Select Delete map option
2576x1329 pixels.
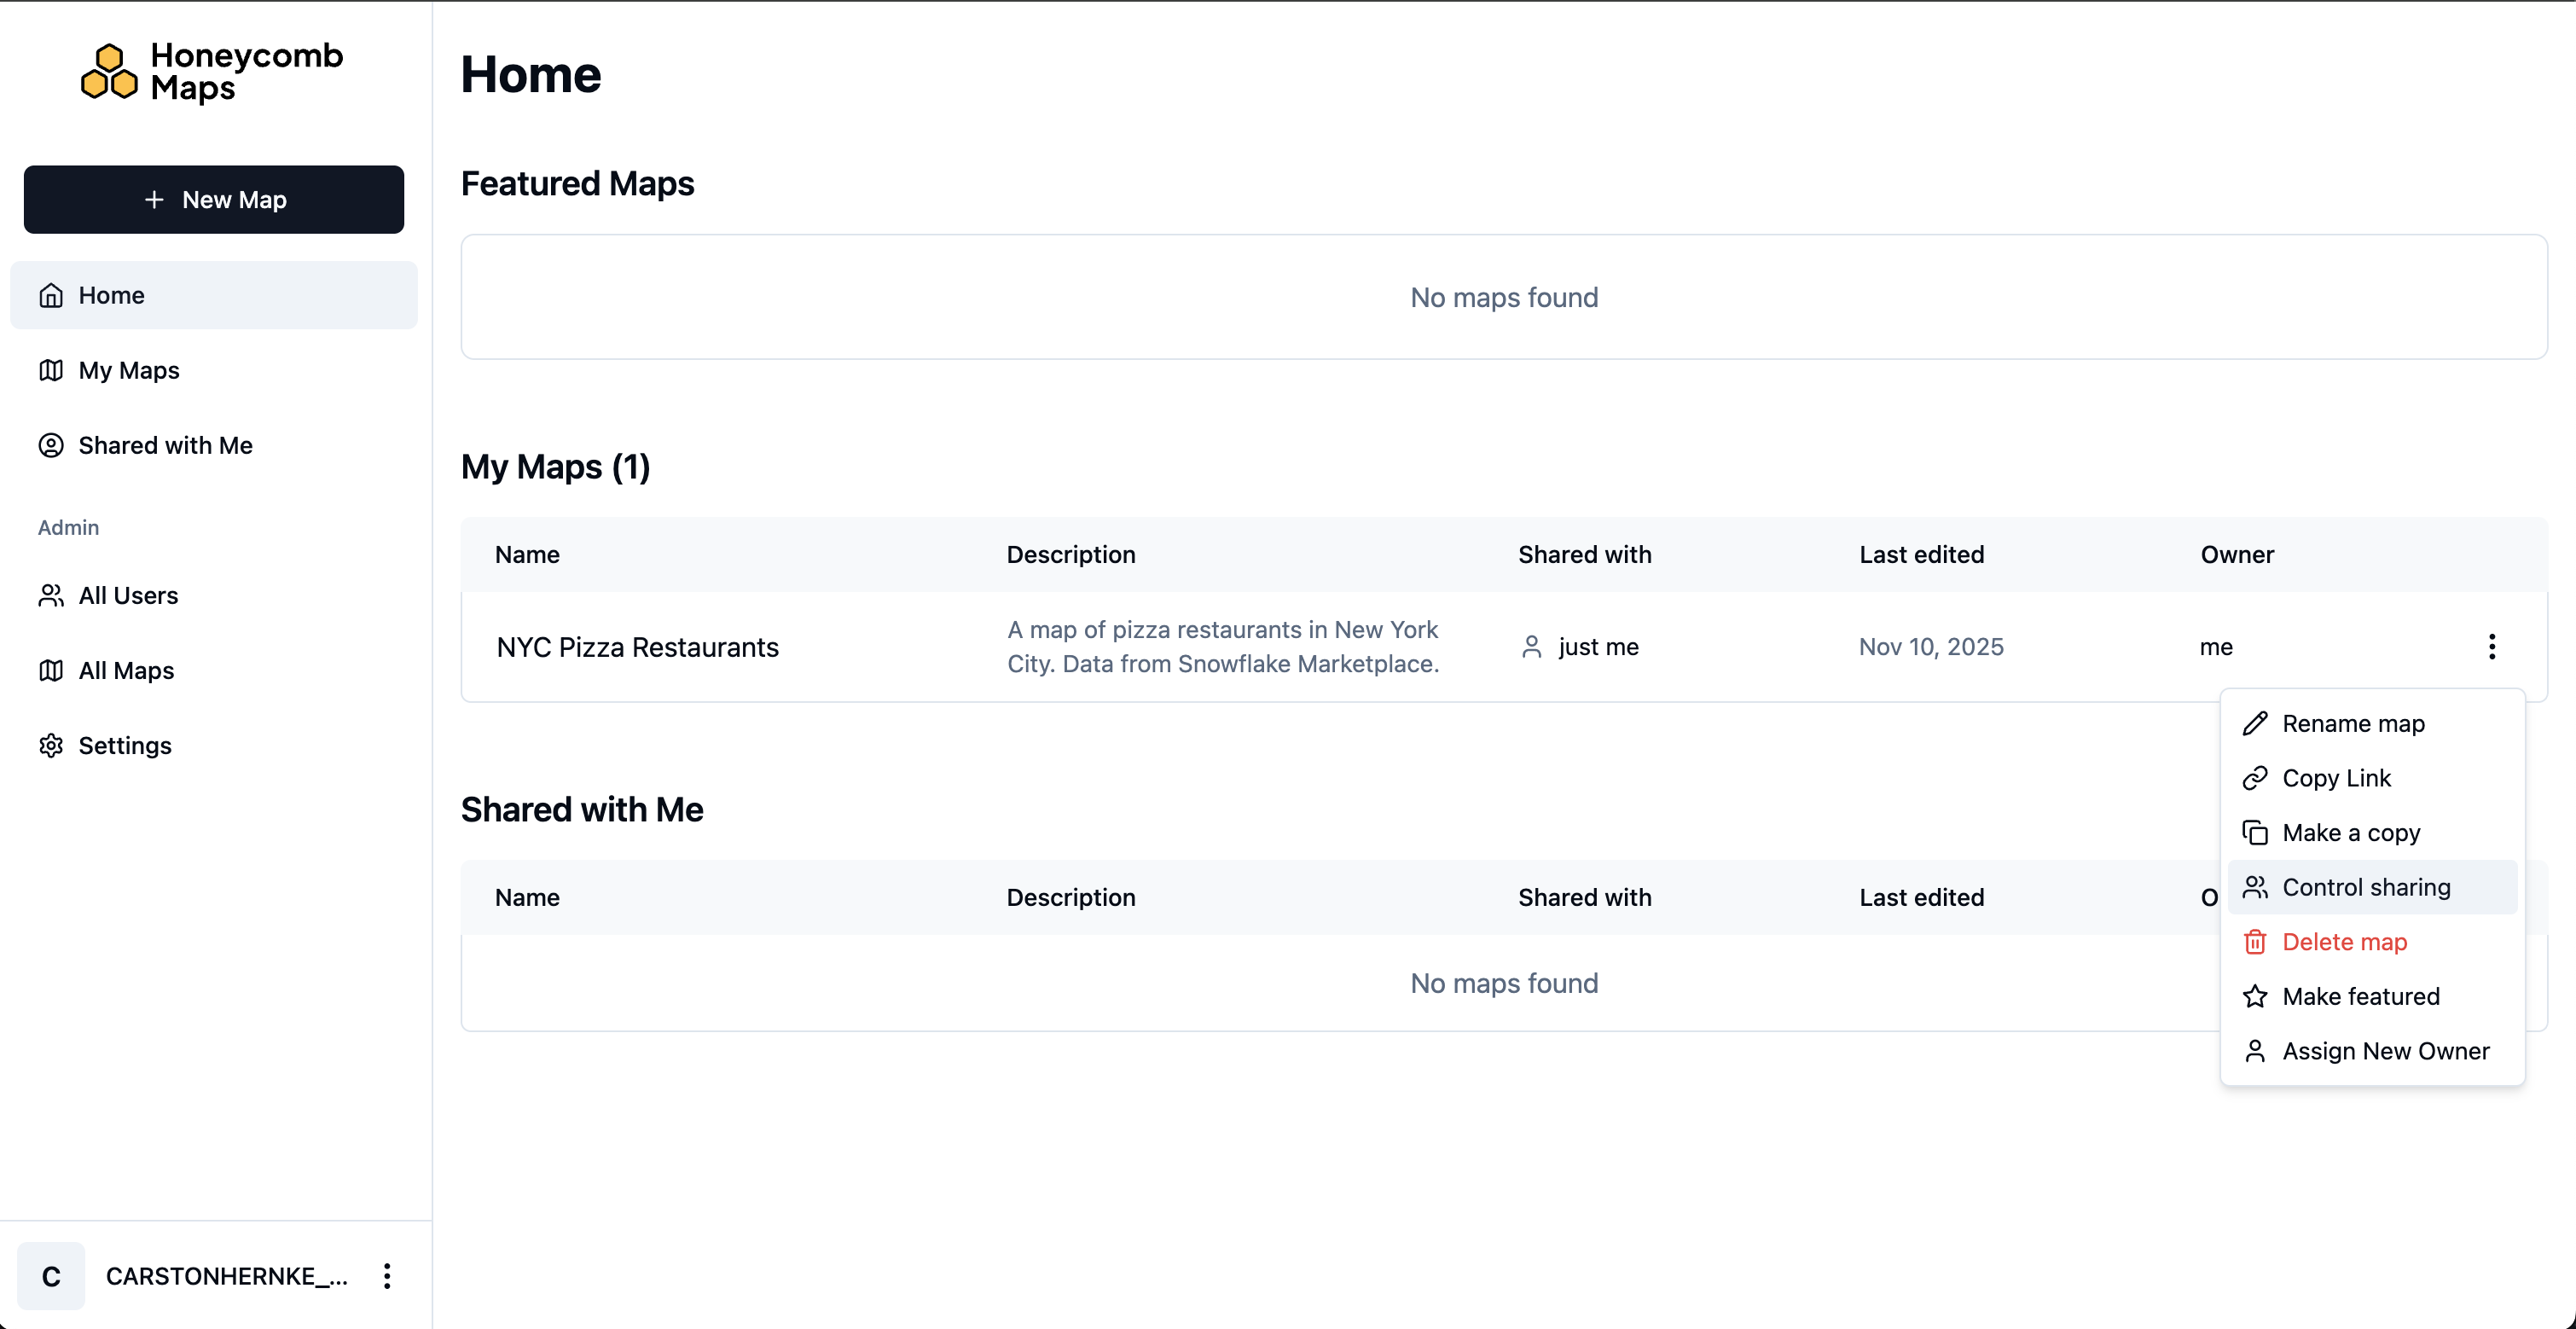(x=2345, y=941)
